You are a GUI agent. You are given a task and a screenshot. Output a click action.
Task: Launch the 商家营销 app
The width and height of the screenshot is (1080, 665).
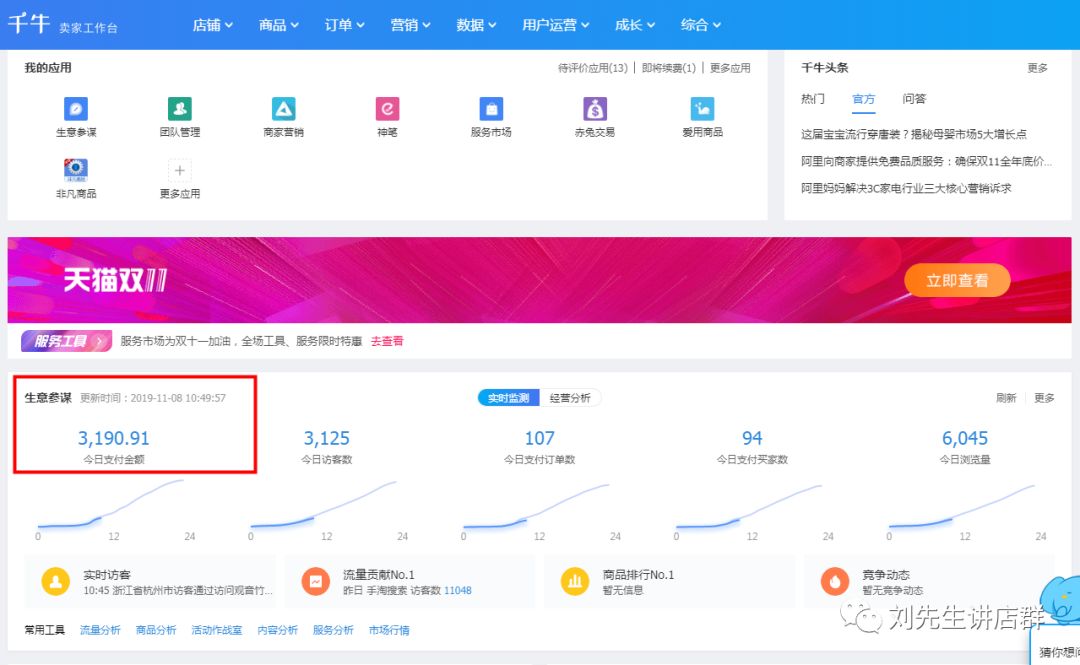(x=283, y=109)
